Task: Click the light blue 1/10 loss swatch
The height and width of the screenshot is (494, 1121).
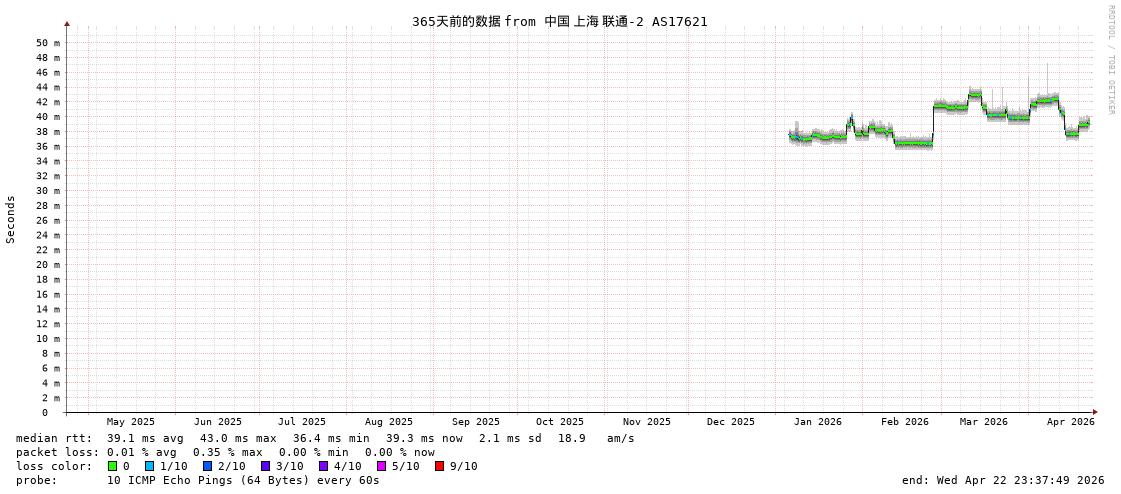Action: (149, 466)
